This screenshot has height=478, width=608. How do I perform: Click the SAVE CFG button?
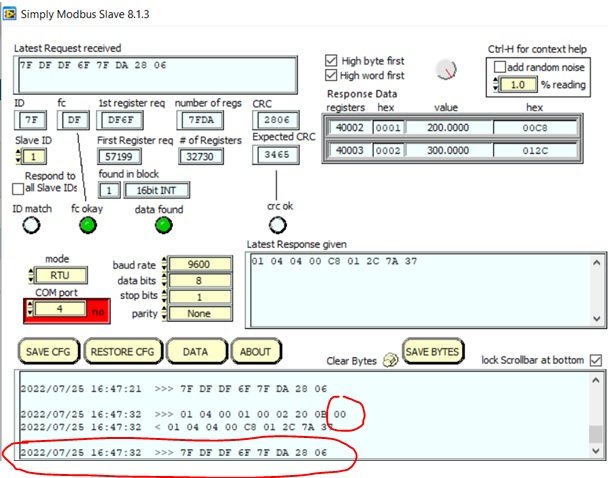[x=48, y=352]
